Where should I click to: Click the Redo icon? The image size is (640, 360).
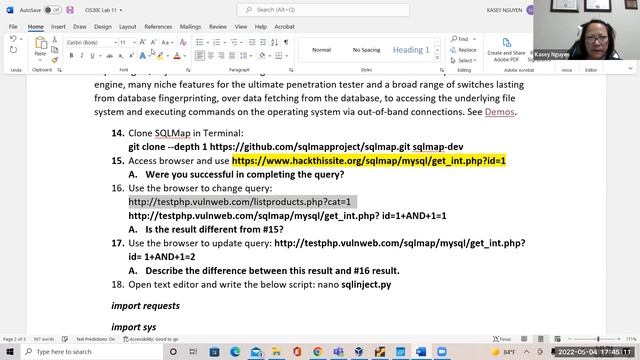(x=13, y=50)
